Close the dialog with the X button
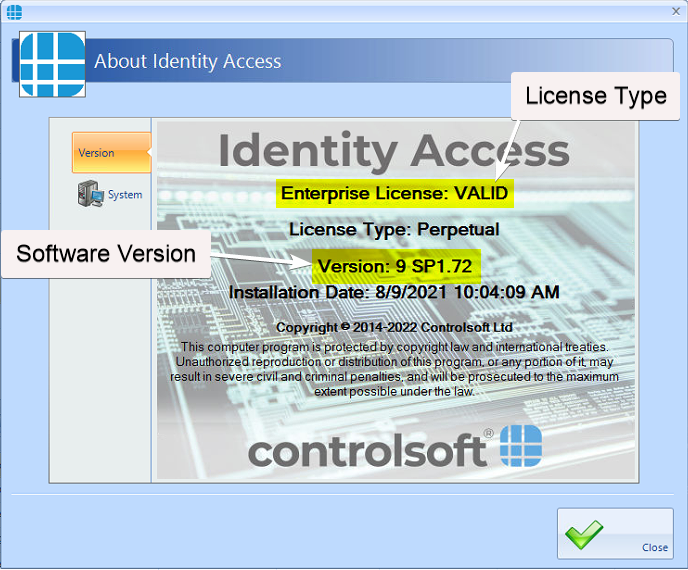 [676, 11]
